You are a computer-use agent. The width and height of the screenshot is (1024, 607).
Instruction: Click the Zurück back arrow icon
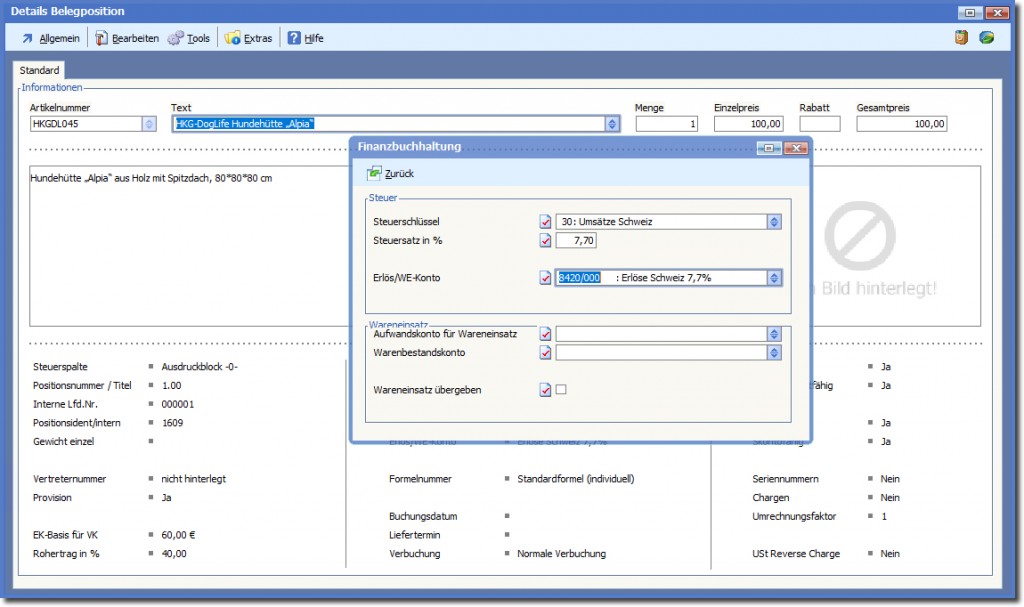coord(374,173)
